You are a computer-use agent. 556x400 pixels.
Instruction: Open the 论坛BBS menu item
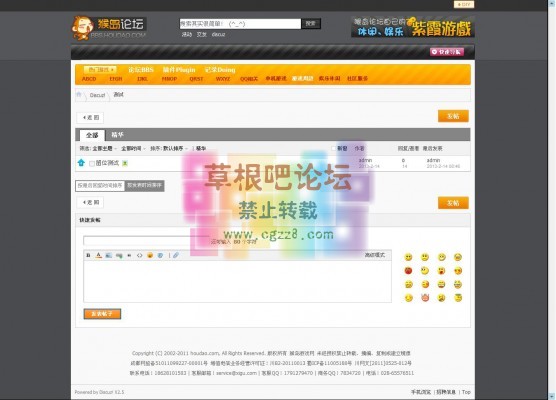click(141, 70)
